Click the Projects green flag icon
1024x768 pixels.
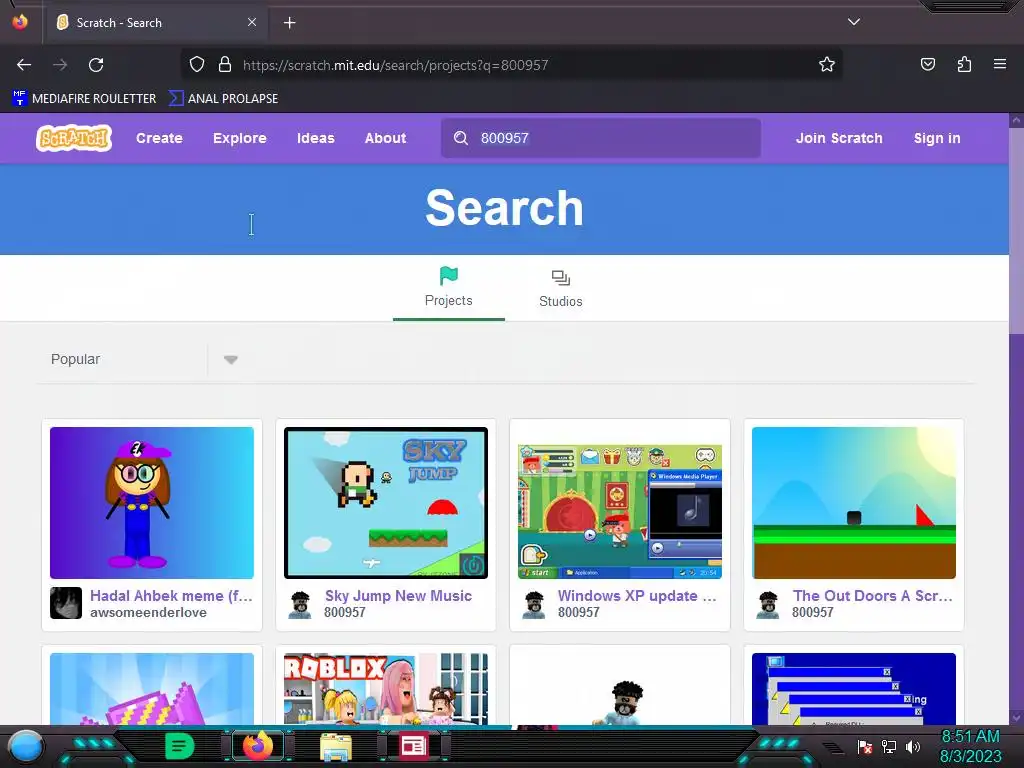(x=449, y=276)
